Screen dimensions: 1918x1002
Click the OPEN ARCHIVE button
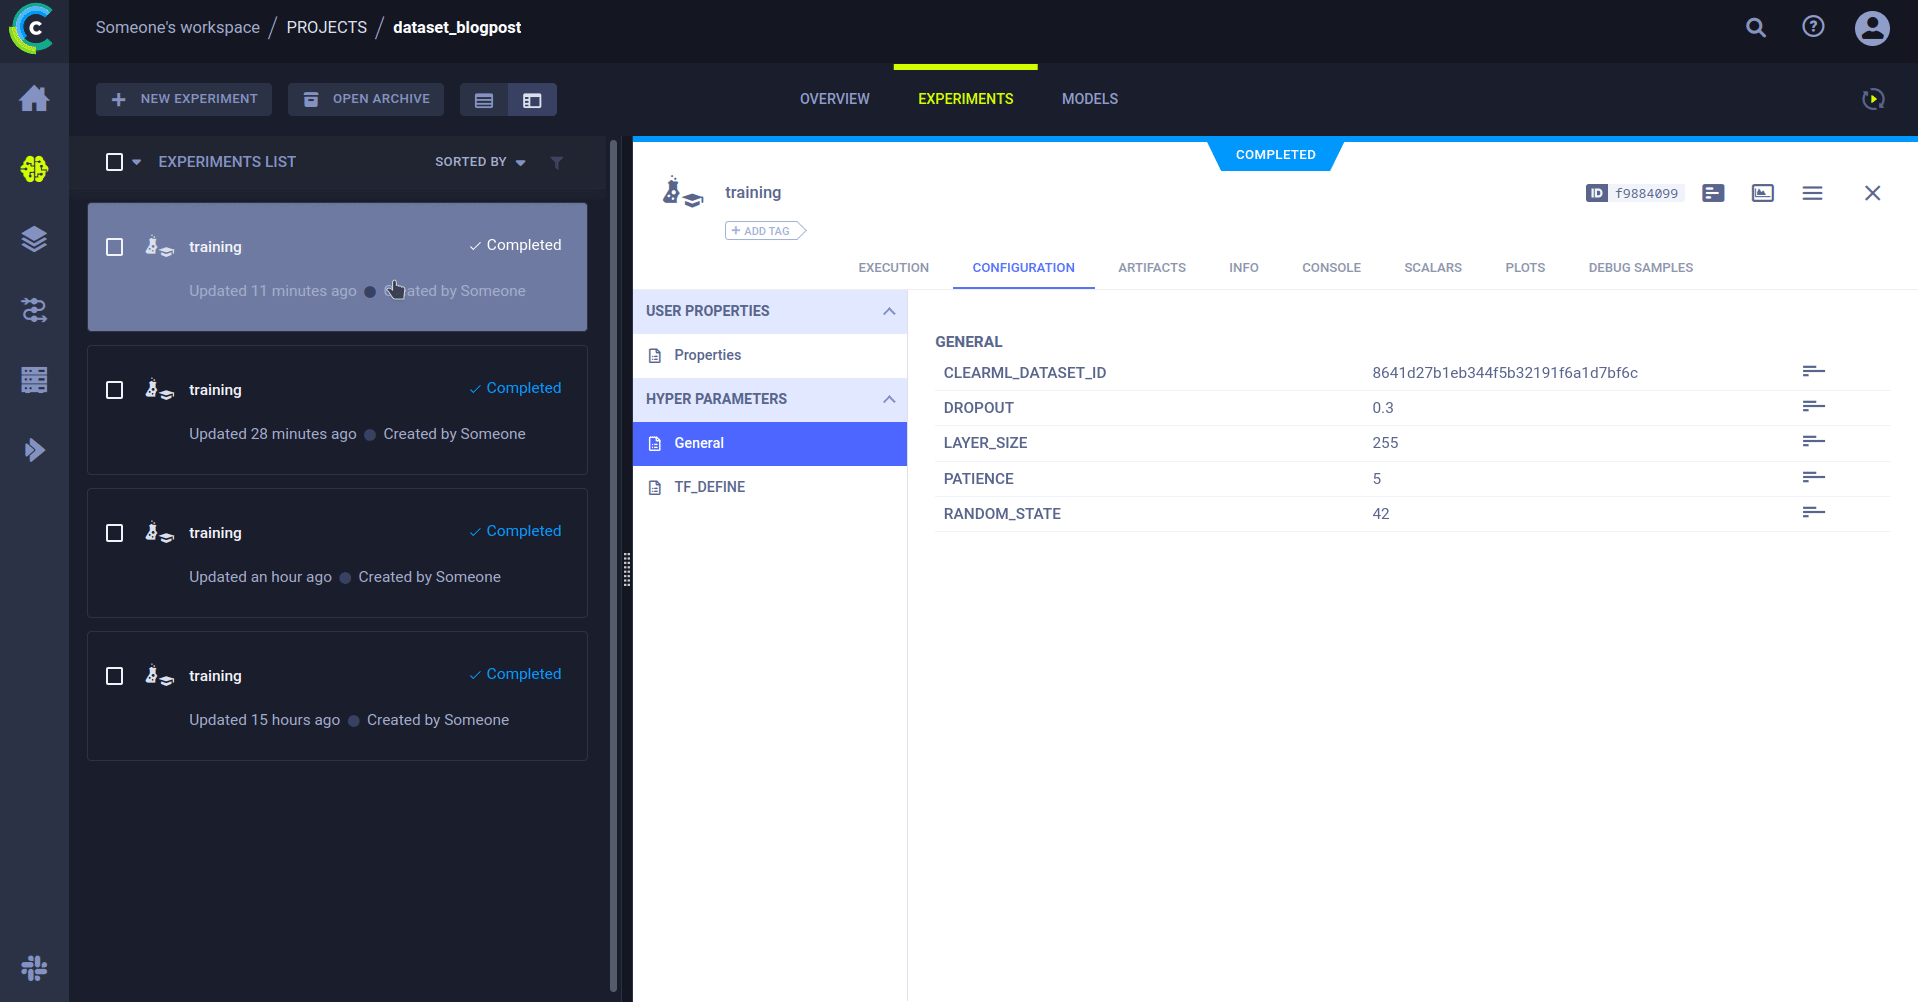pyautogui.click(x=366, y=99)
